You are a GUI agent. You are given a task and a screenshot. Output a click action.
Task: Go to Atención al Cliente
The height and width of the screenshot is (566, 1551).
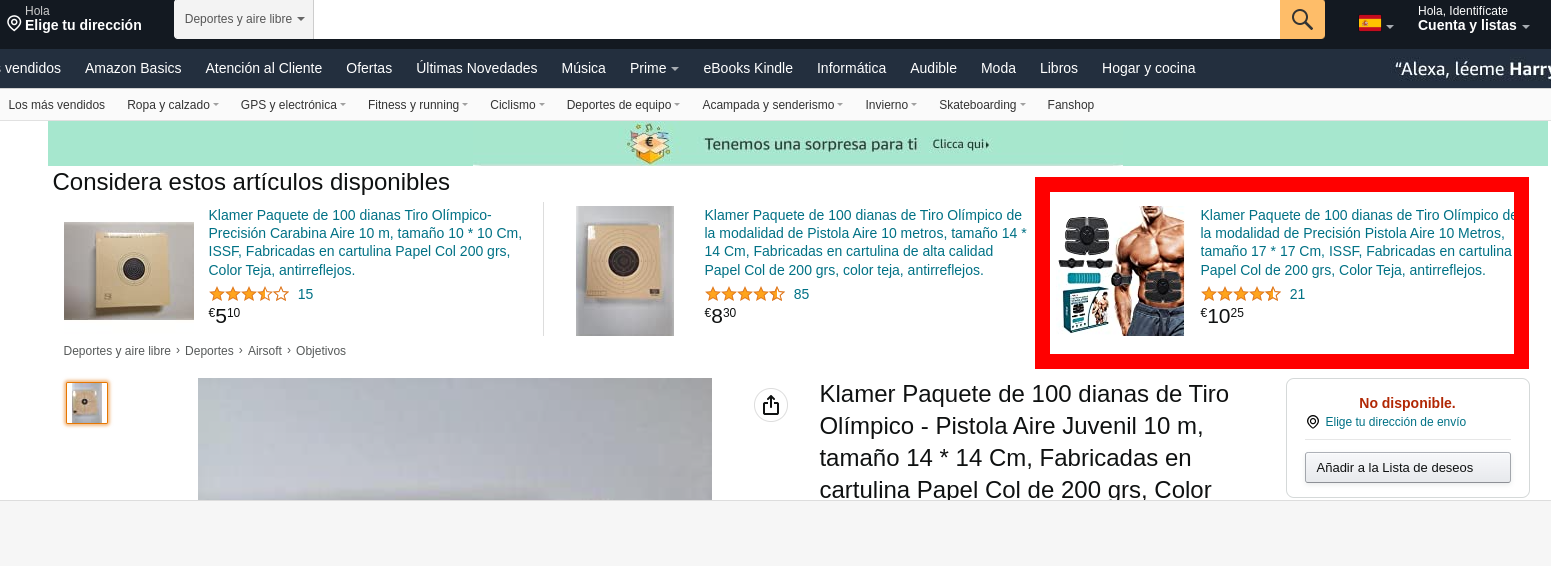point(264,68)
